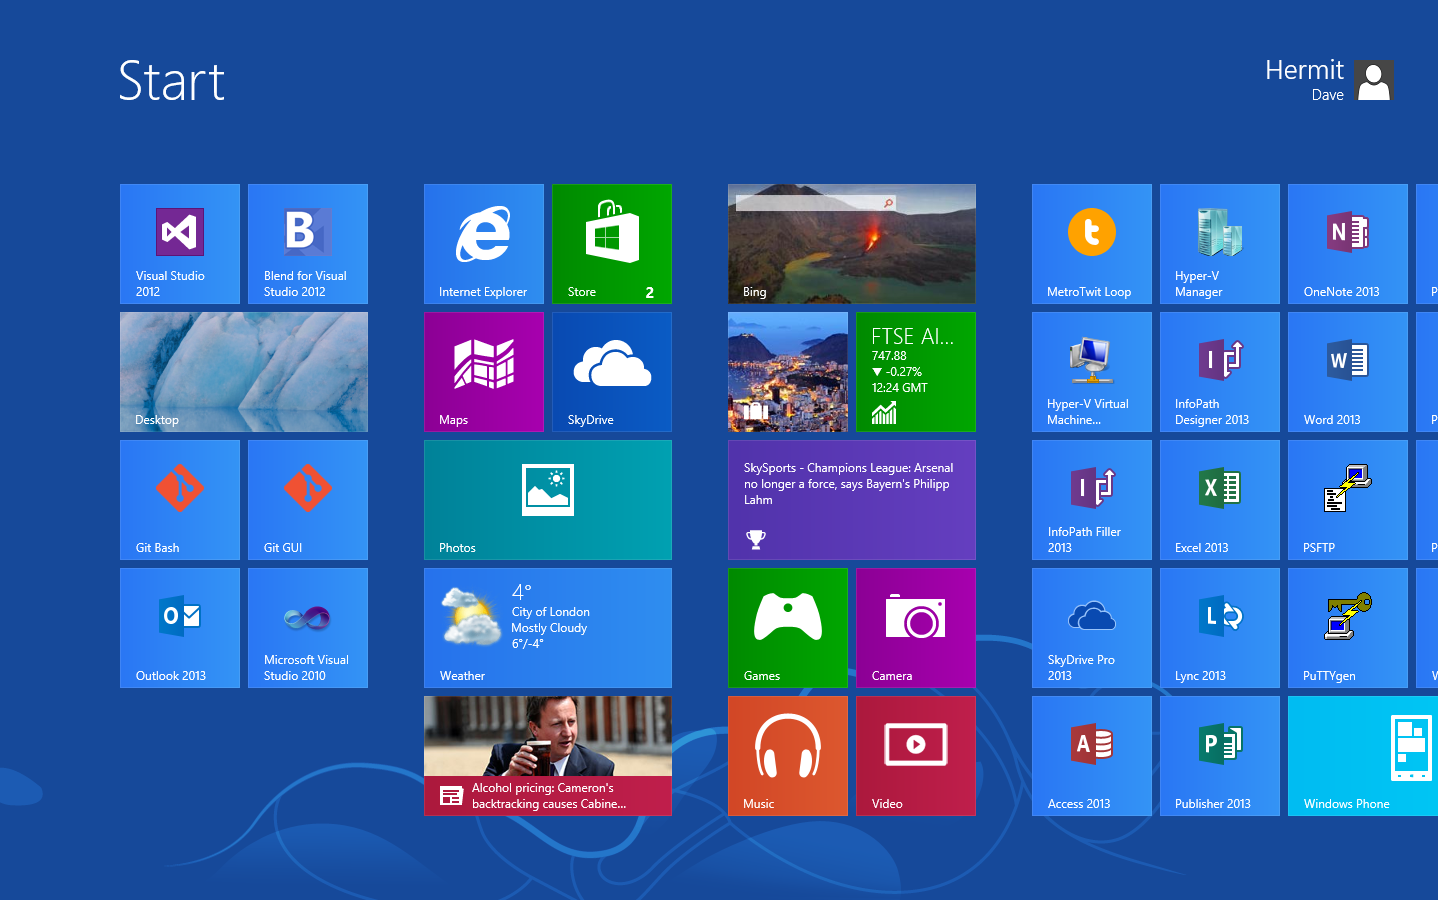1438x900 pixels.
Task: Launch Blend for Visual Studio 2012
Action: coord(308,244)
